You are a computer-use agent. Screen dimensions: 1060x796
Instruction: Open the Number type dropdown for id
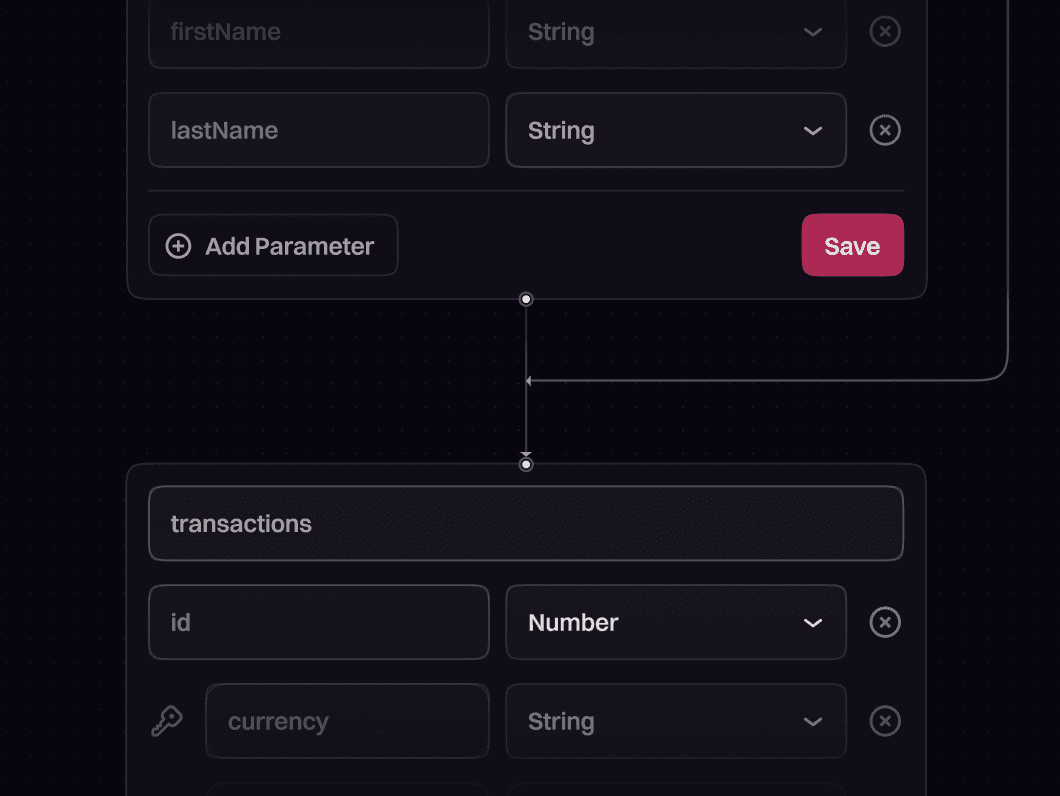(812, 622)
